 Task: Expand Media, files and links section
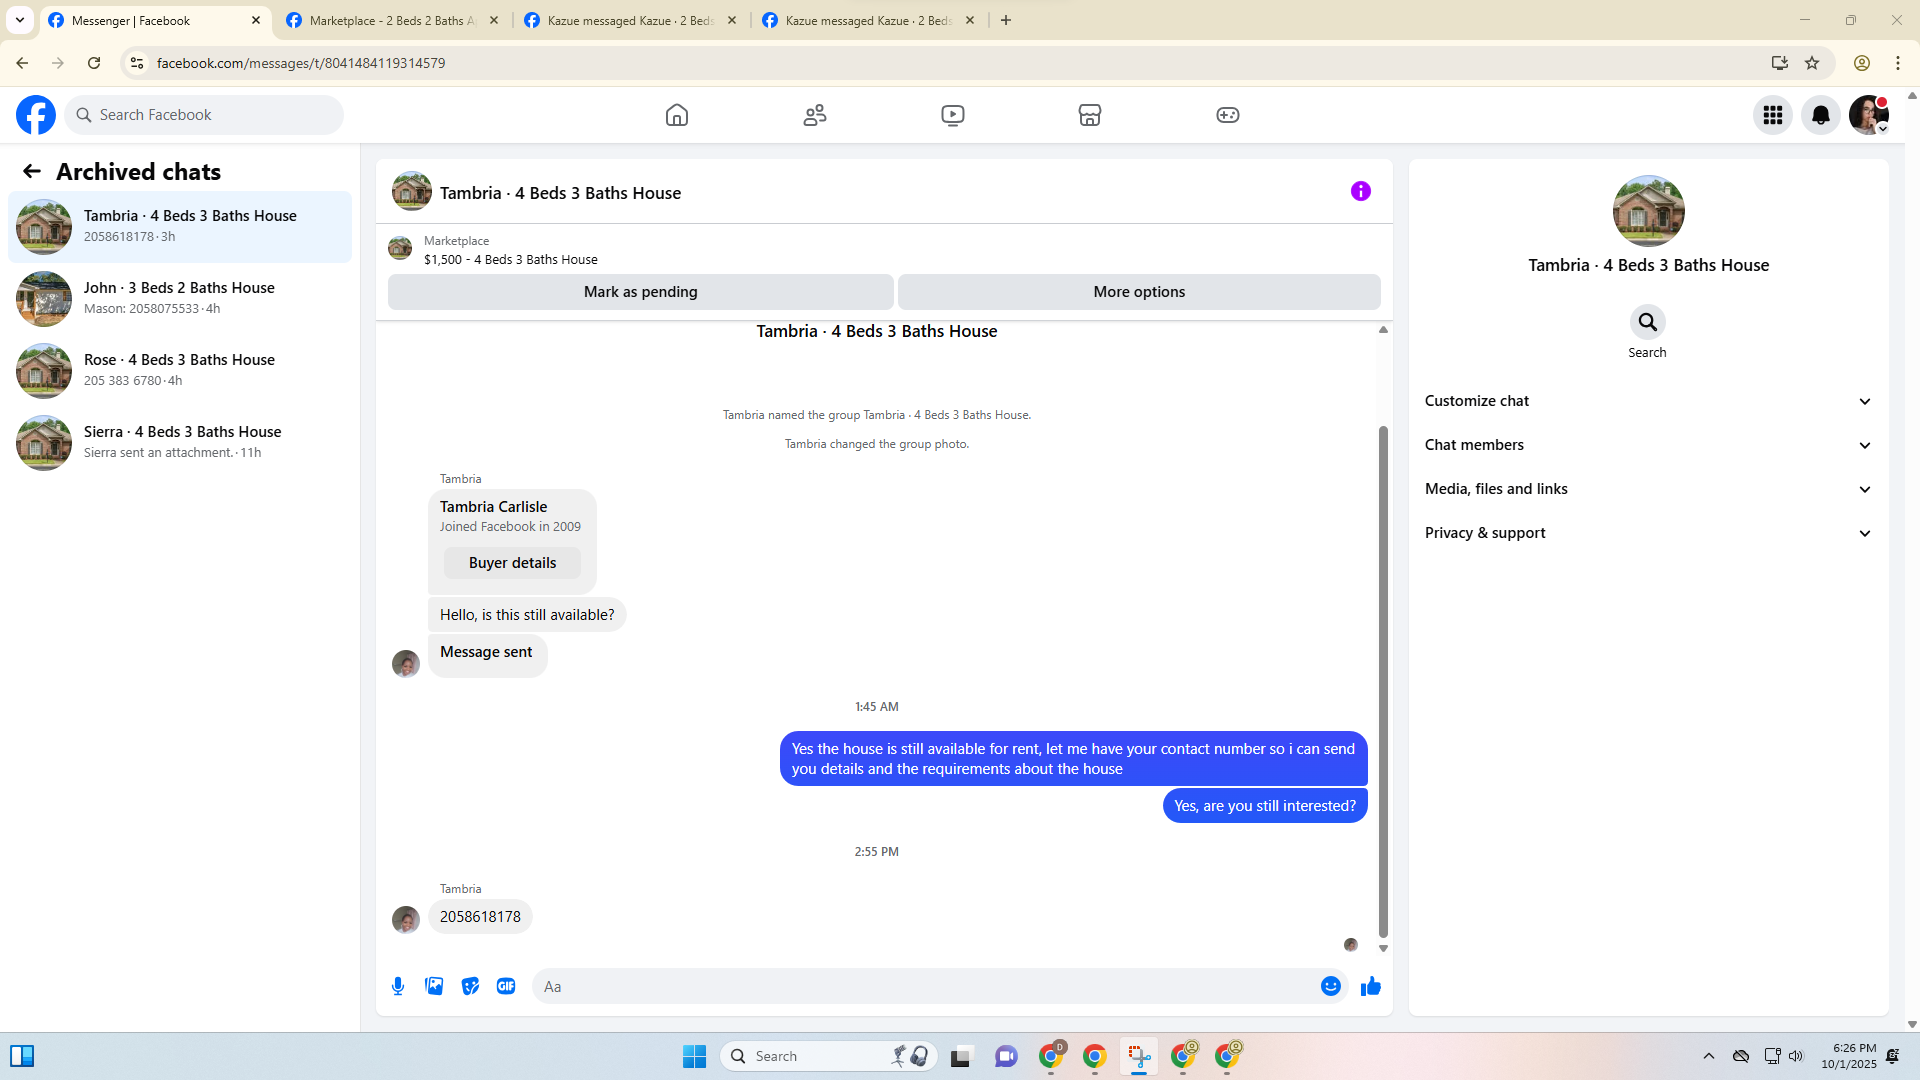1648,489
